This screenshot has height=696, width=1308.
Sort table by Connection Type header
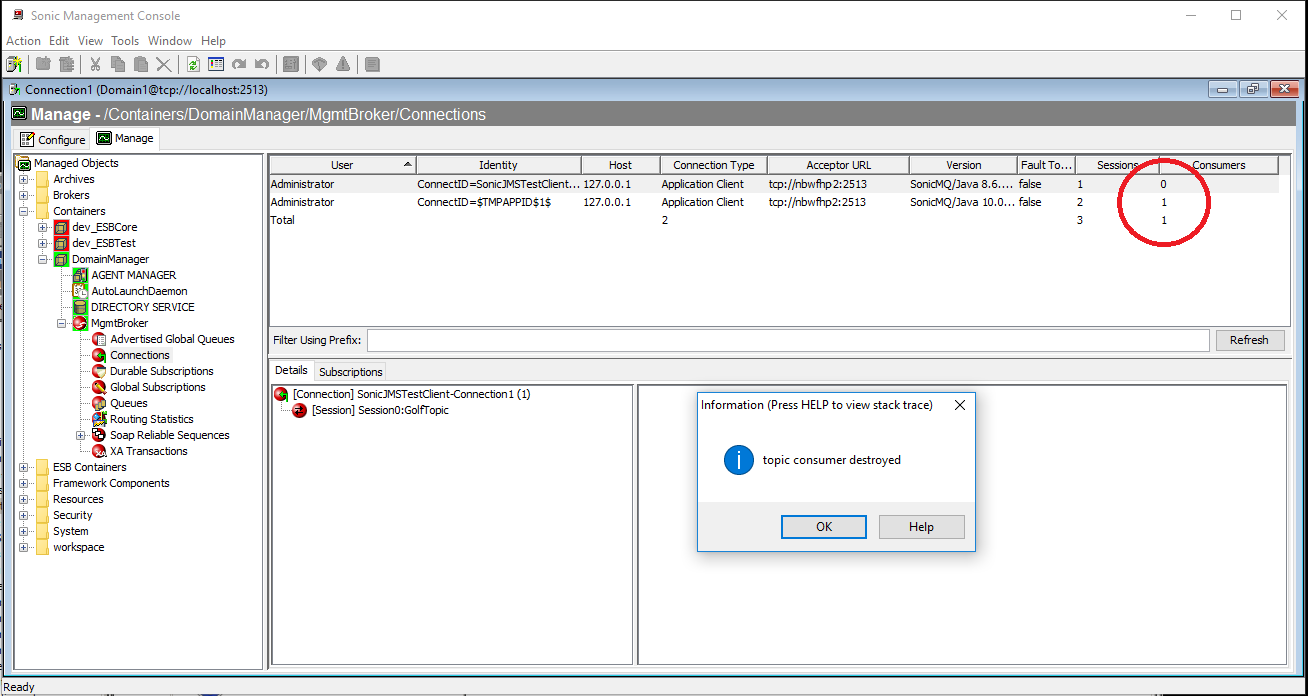pos(714,165)
